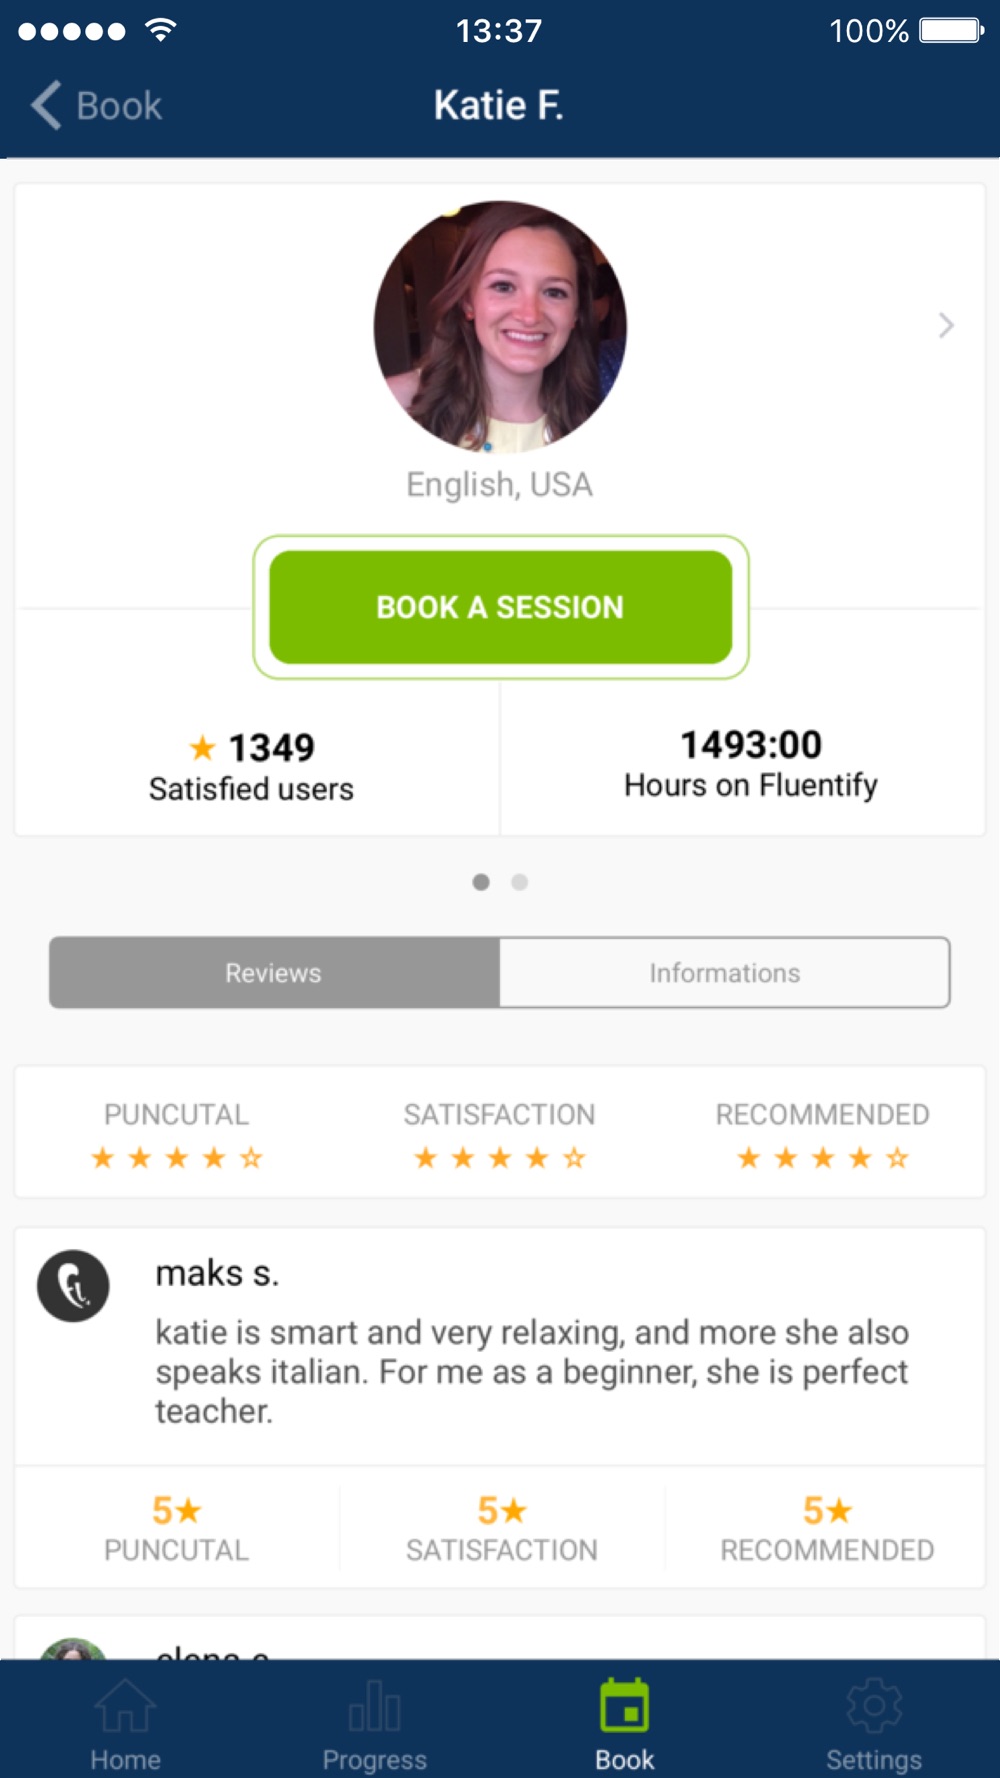1000x1778 pixels.
Task: Tap the back arrow icon
Action: pyautogui.click(x=46, y=105)
